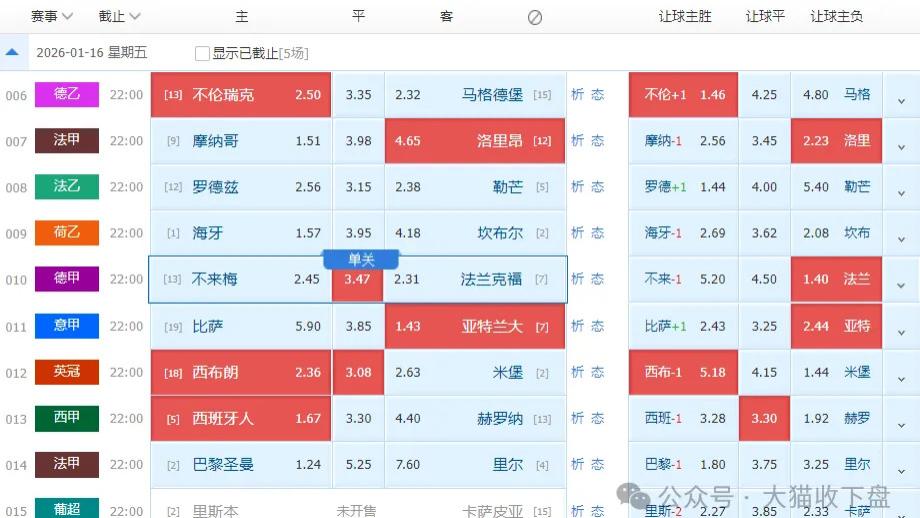Viewport: 920px width, 518px height.
Task: Tick the 显示已截止 checkbox
Action: (202, 53)
